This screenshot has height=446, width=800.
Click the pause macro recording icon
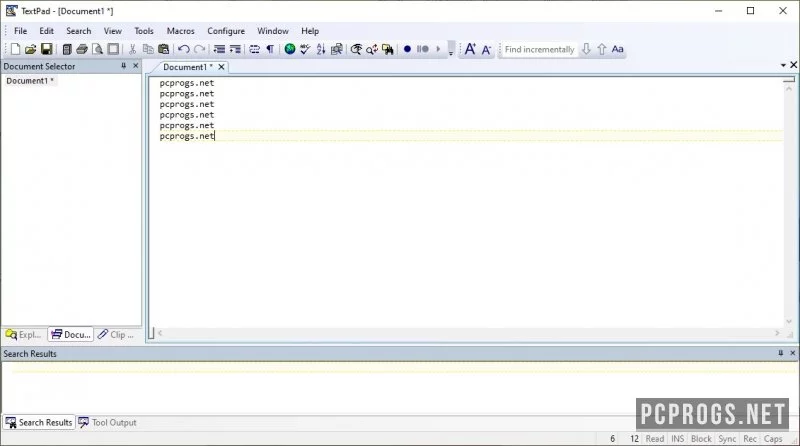coord(422,49)
